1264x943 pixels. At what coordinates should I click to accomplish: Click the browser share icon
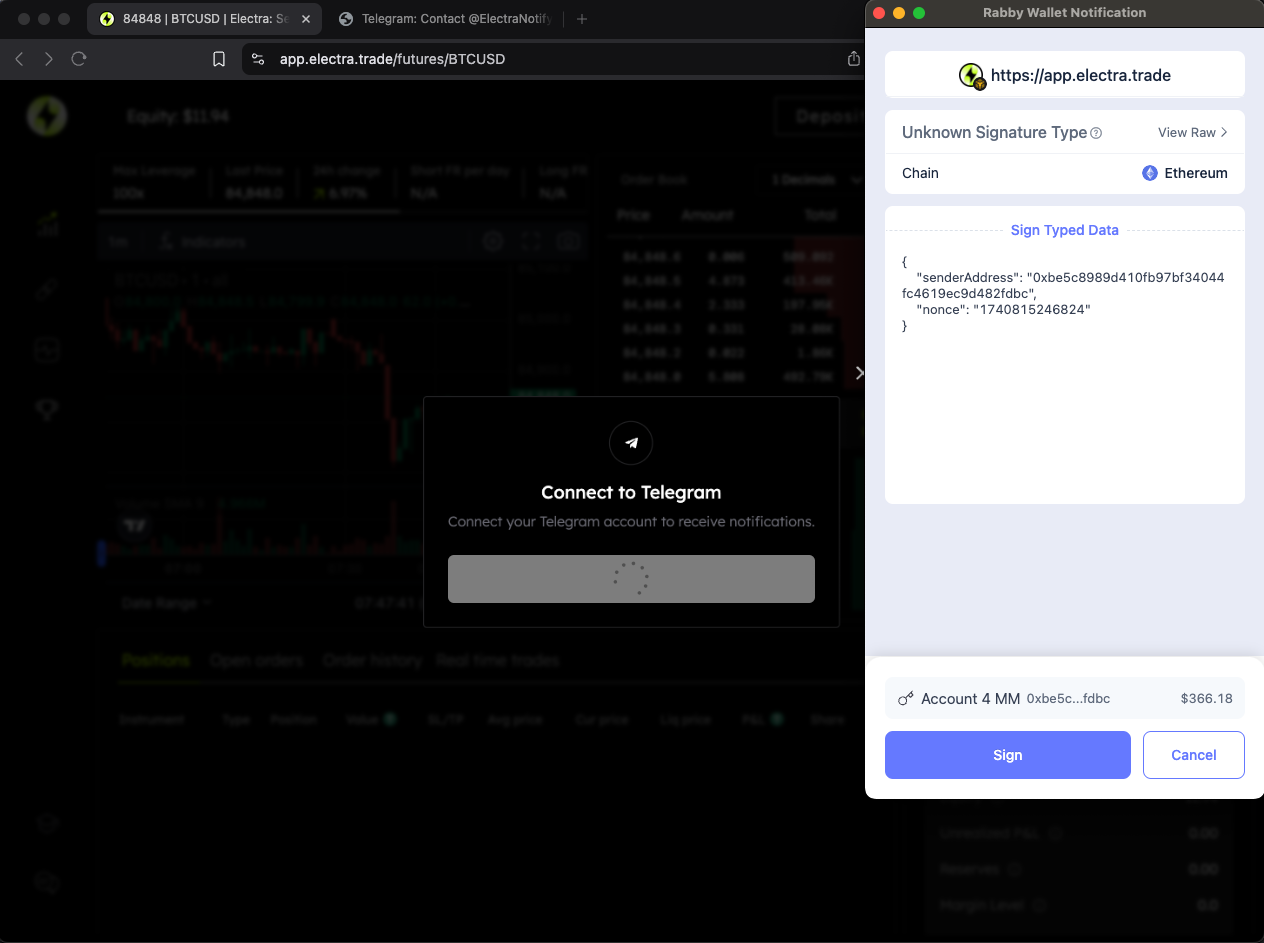(x=853, y=59)
